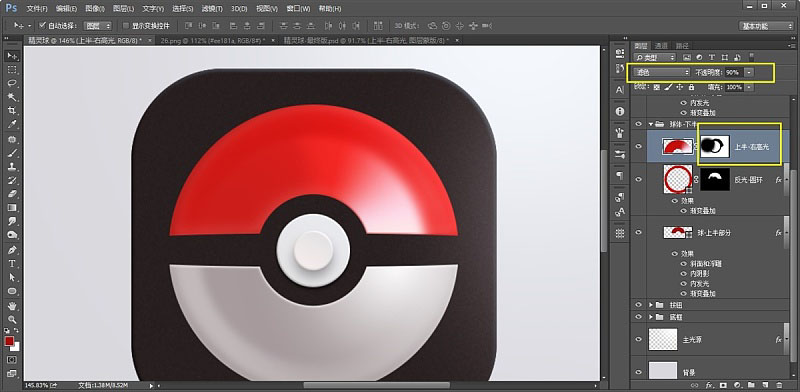Click the text layer filter T icon

click(x=712, y=58)
